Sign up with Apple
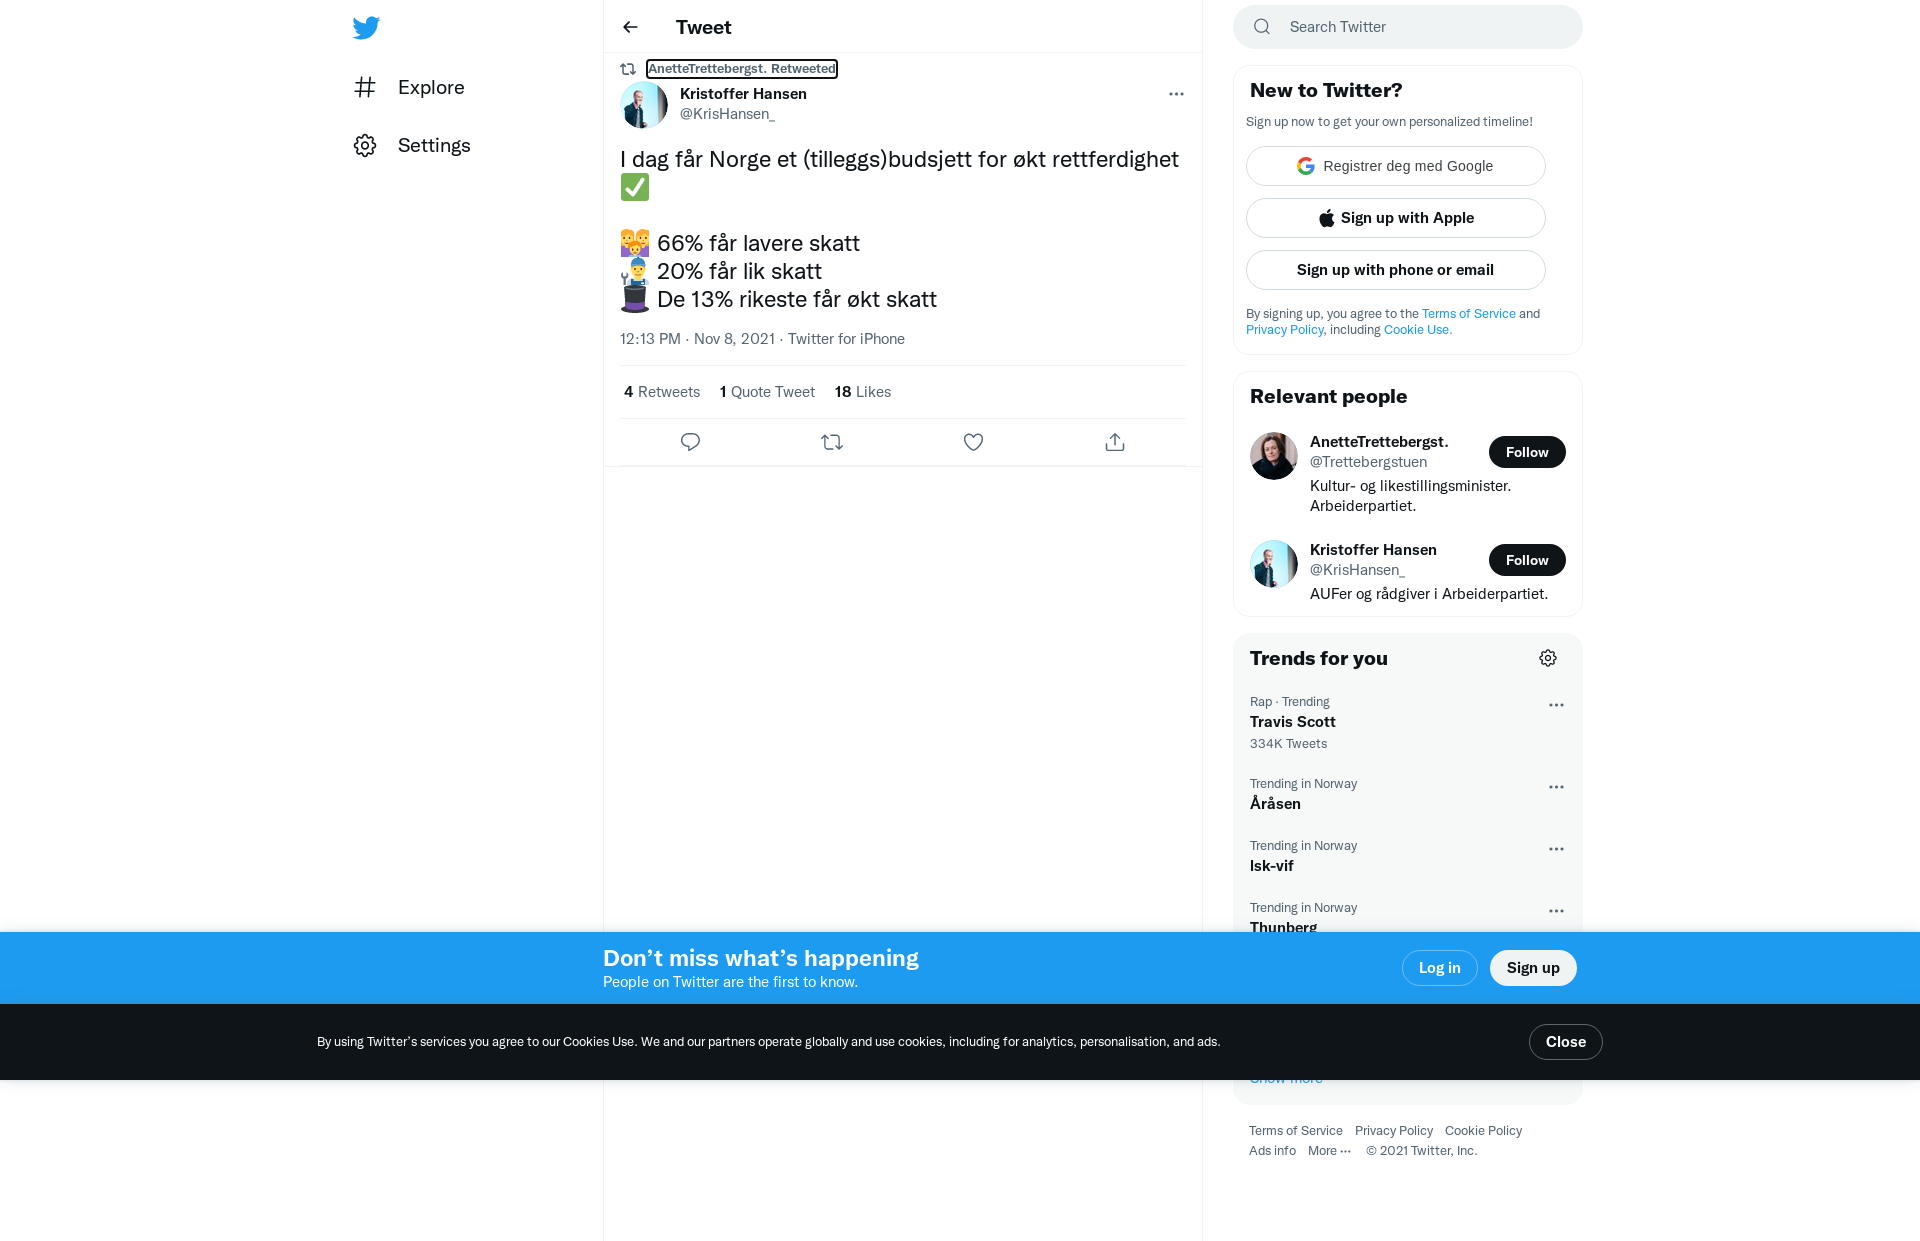Image resolution: width=1920 pixels, height=1241 pixels. pyautogui.click(x=1396, y=218)
